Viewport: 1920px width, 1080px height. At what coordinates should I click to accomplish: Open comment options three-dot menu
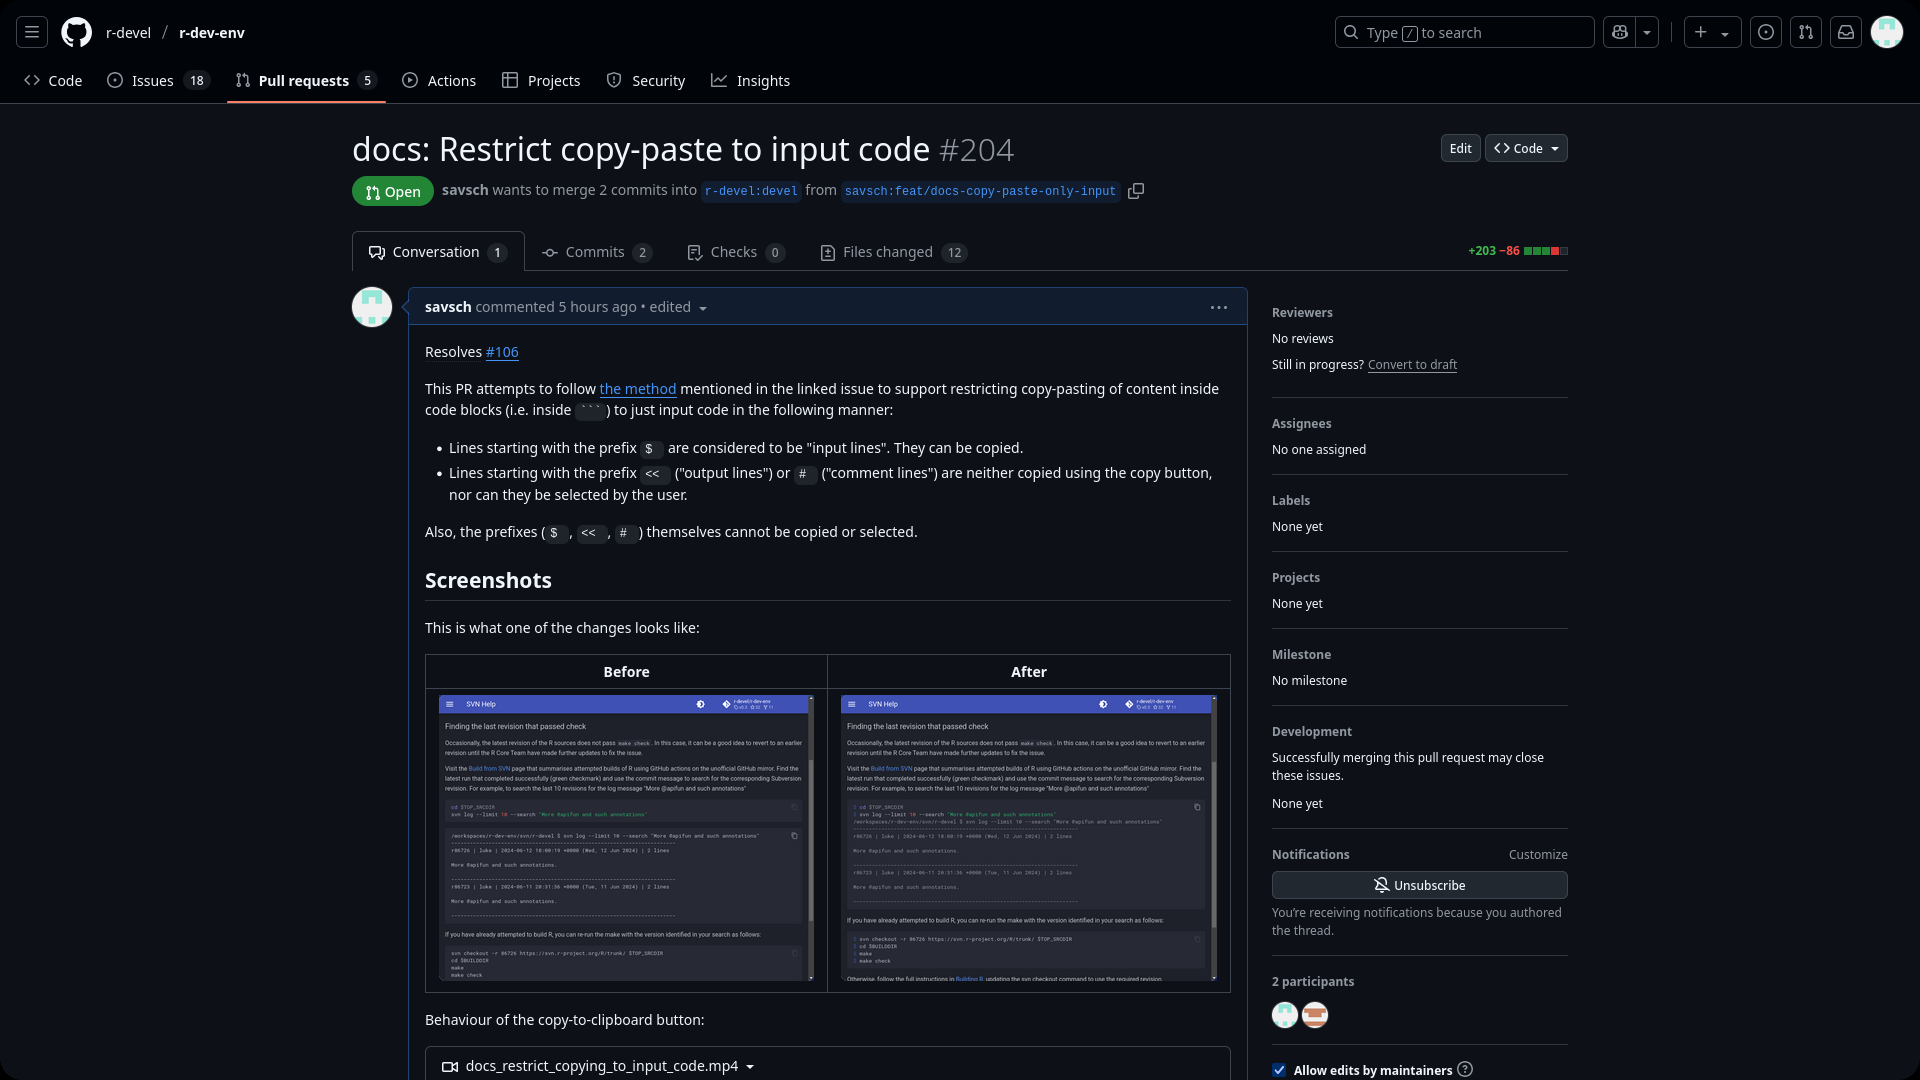1219,308
